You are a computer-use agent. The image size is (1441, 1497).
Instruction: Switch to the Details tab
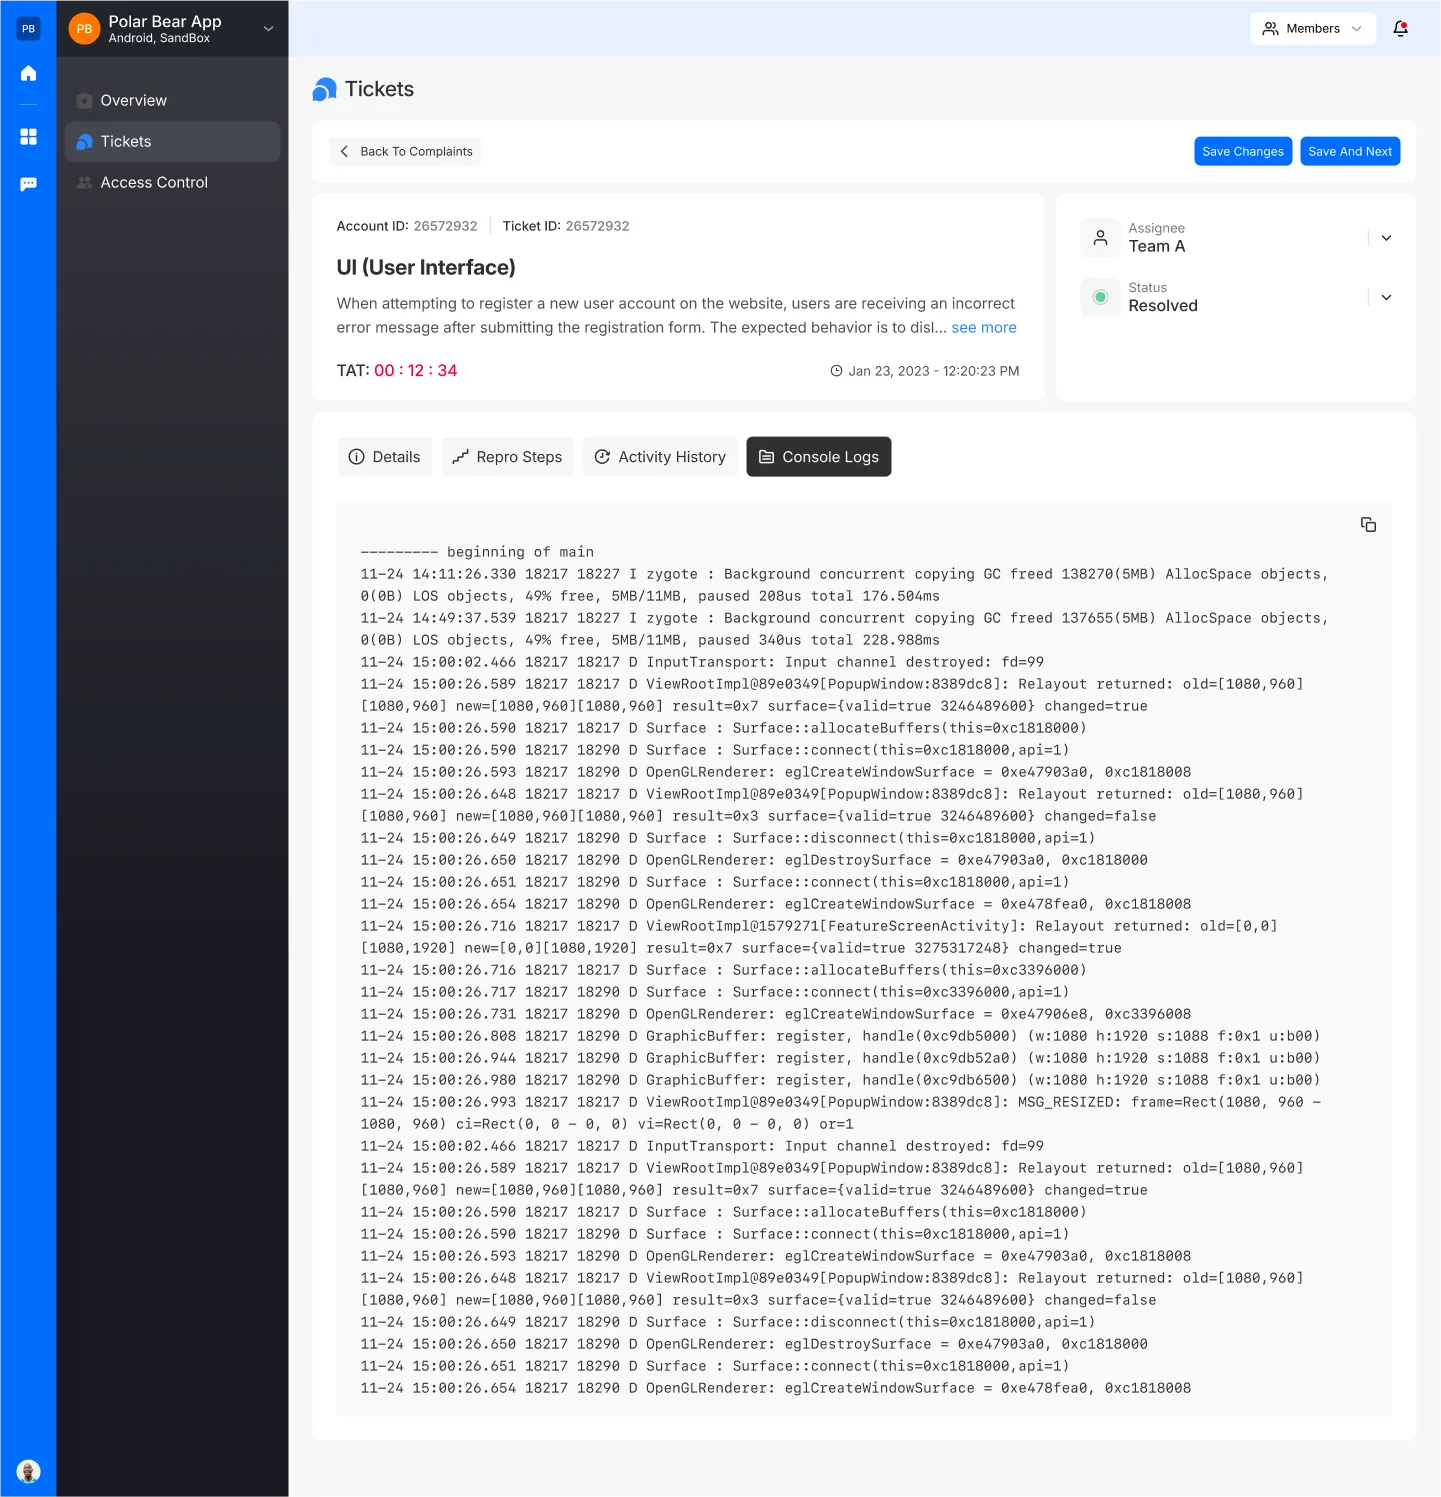pos(384,457)
